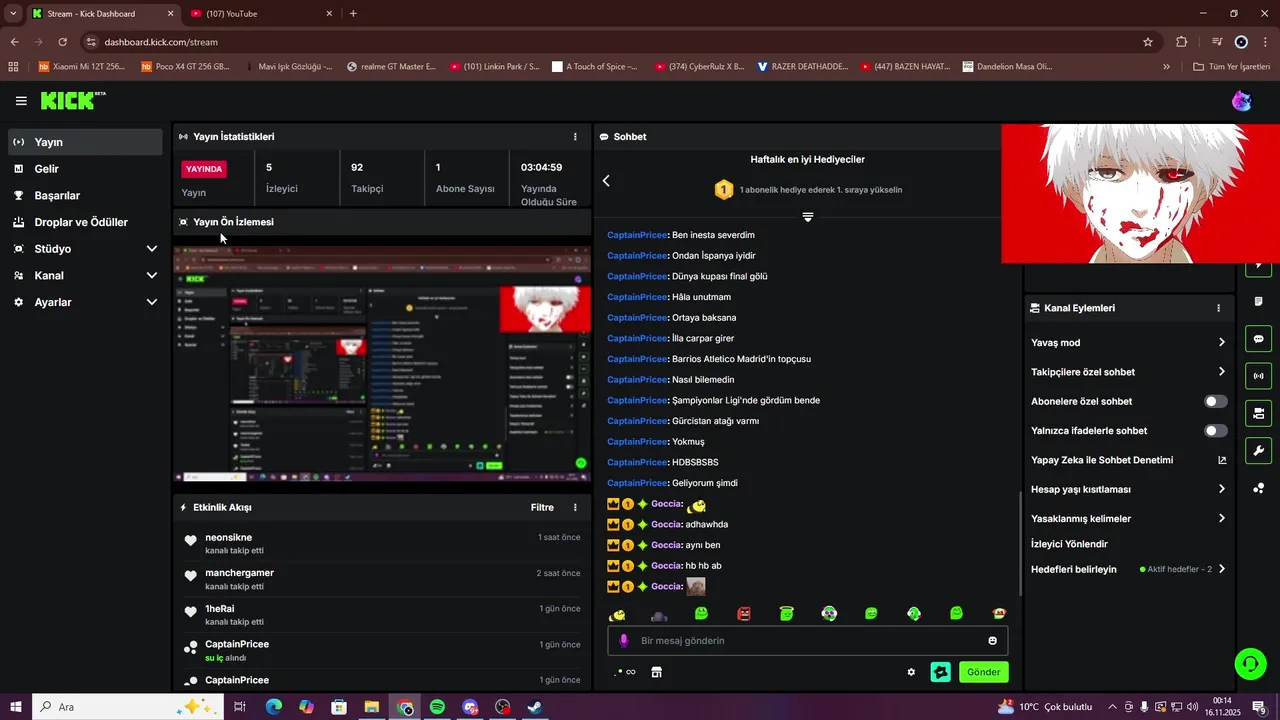The width and height of the screenshot is (1280, 720).
Task: Open the Kanal Eylemleri three-dot menu
Action: tap(1218, 309)
